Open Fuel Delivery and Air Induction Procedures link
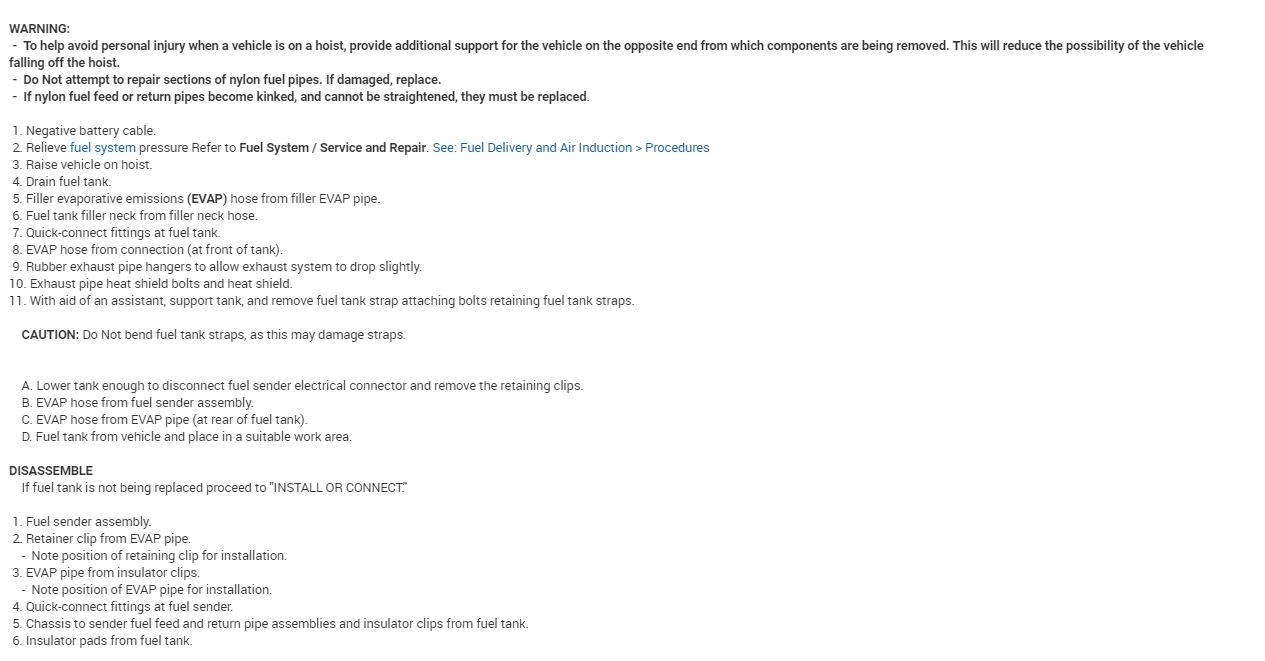The height and width of the screenshot is (661, 1265). pos(570,148)
